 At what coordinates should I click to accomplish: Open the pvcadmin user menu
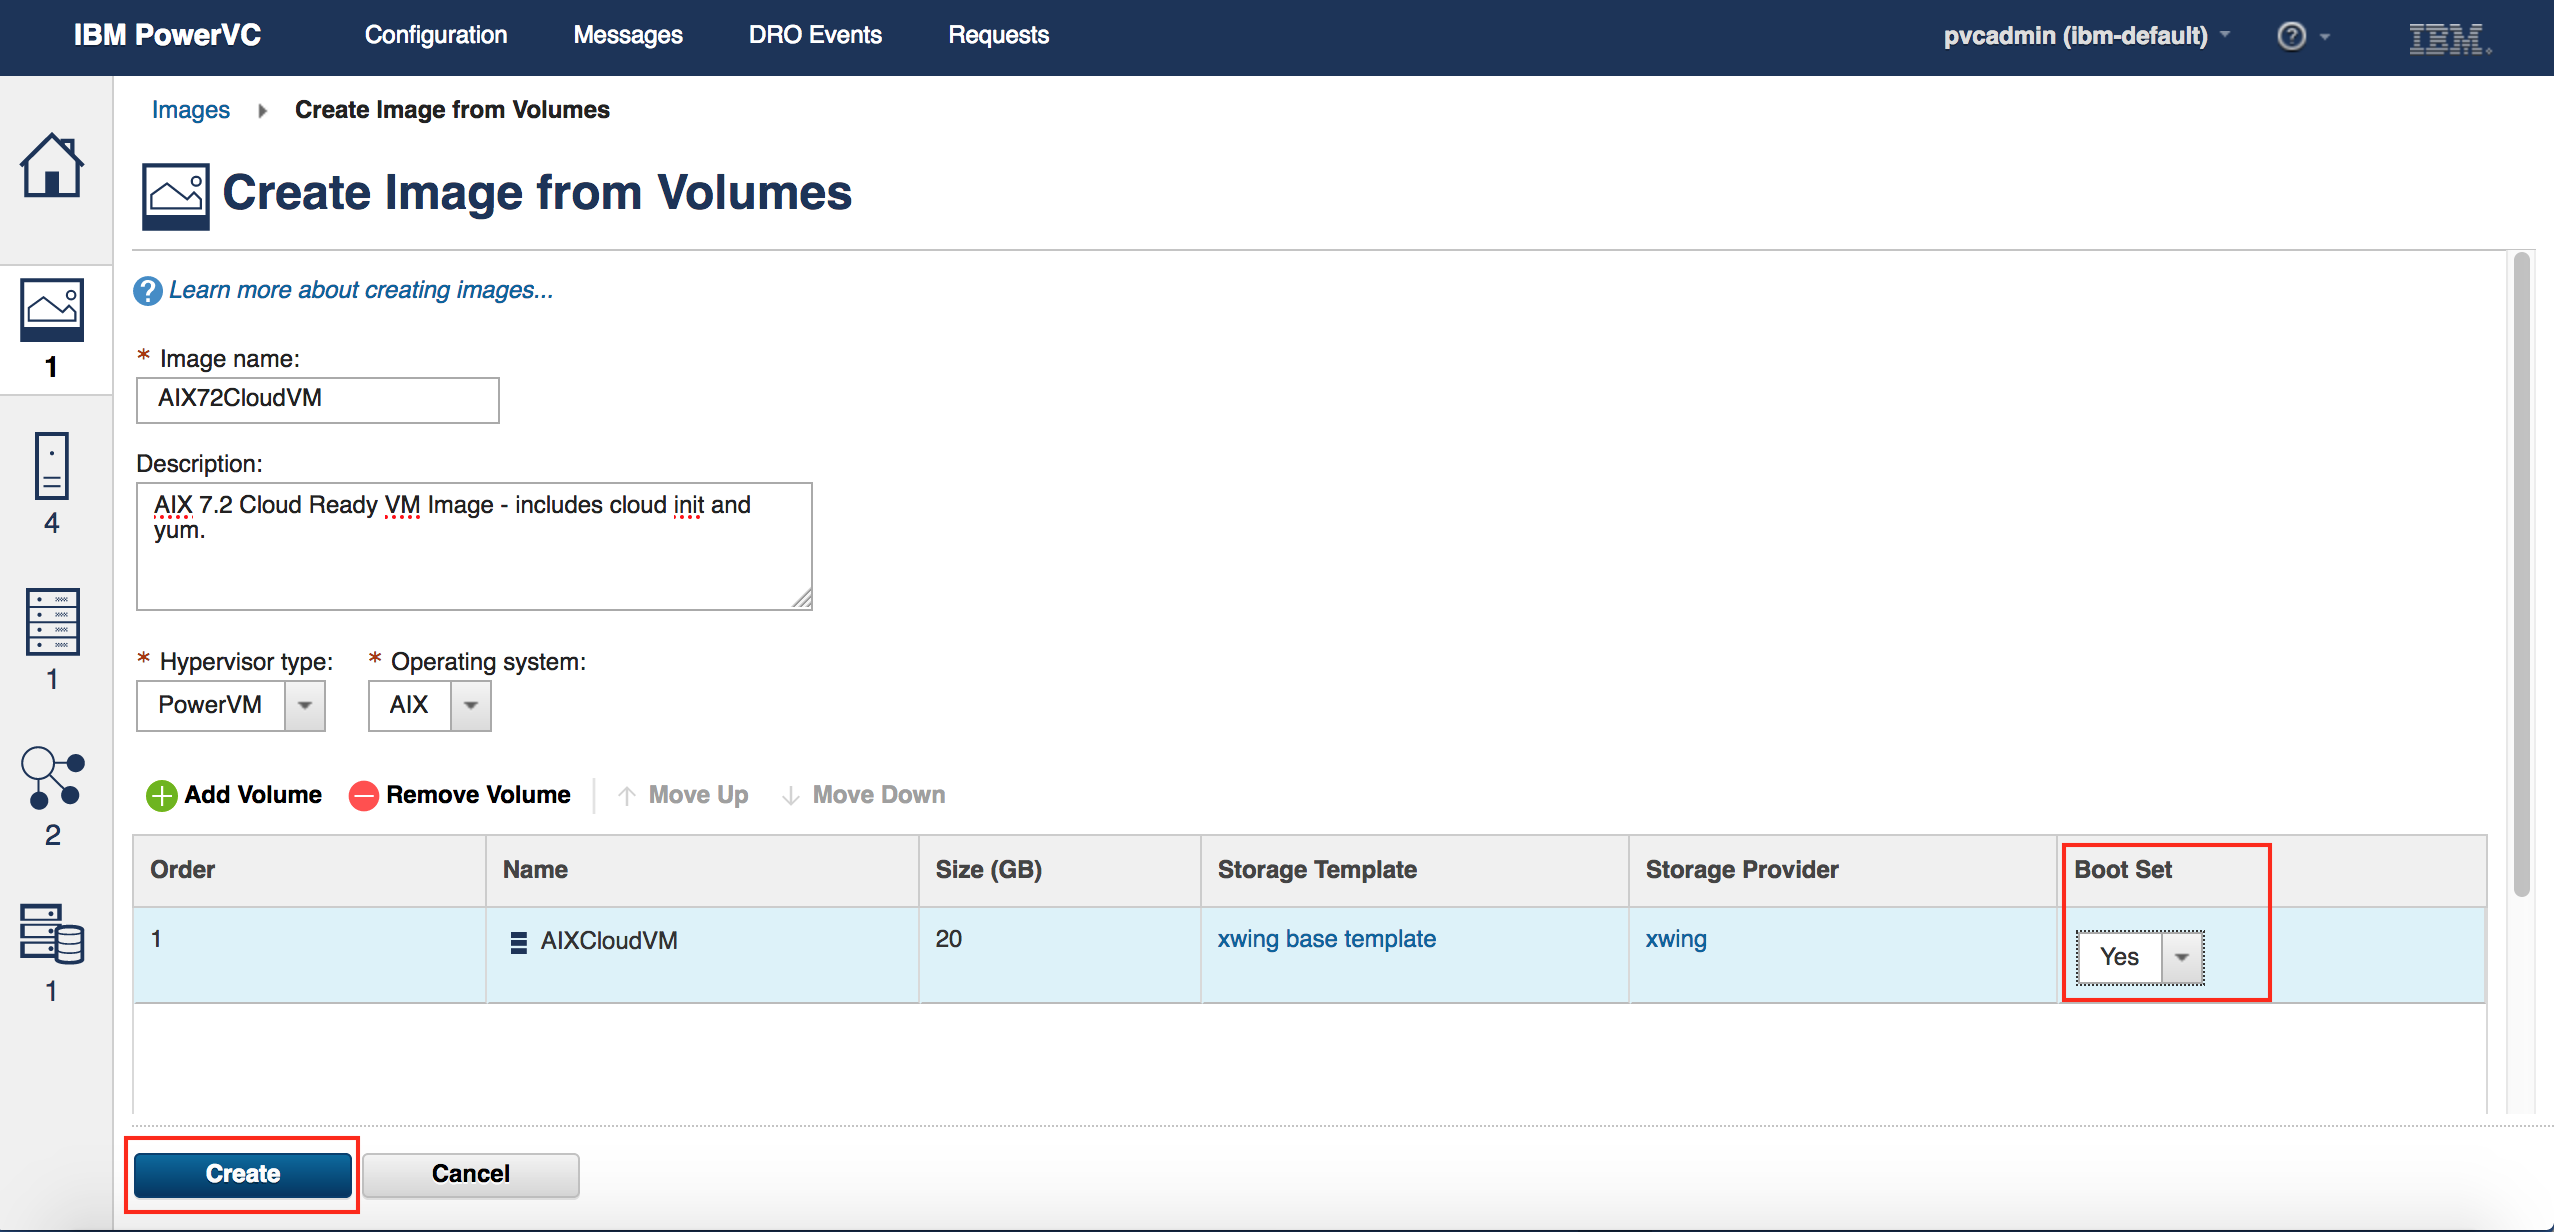tap(2087, 36)
